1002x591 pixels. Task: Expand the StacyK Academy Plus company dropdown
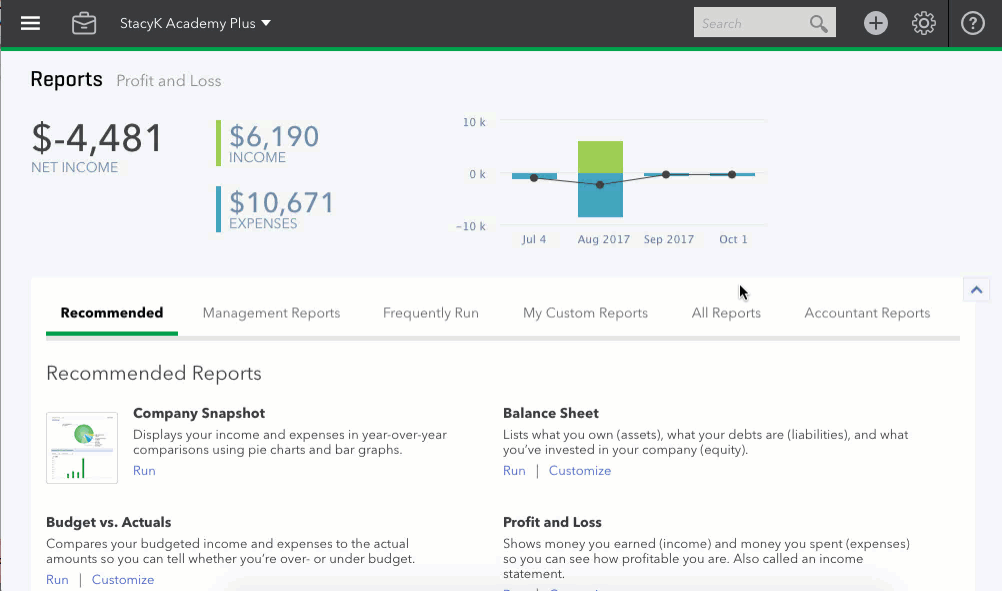click(x=195, y=23)
